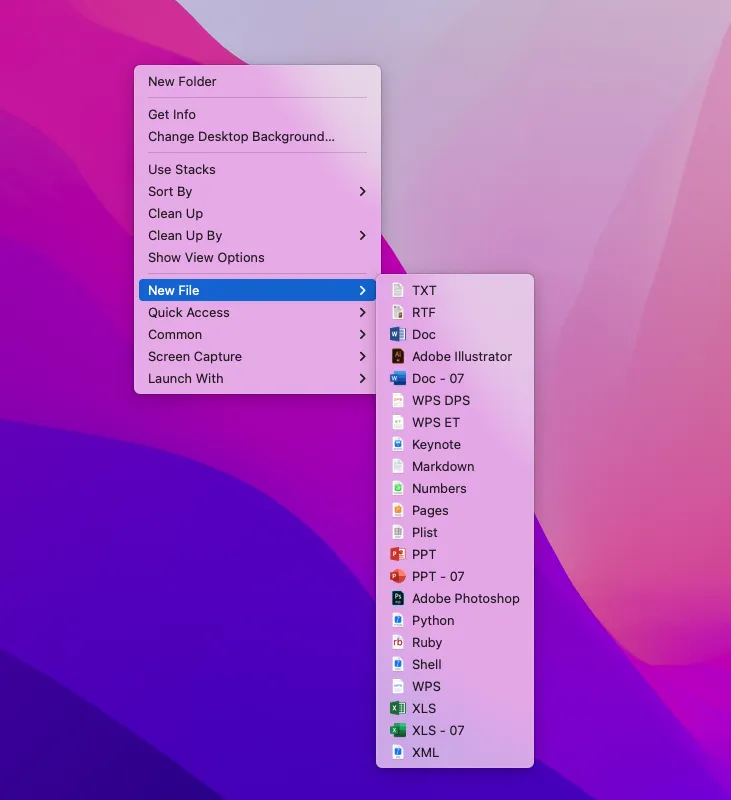Click the Numbers file icon
This screenshot has height=800, width=731.
tap(398, 488)
